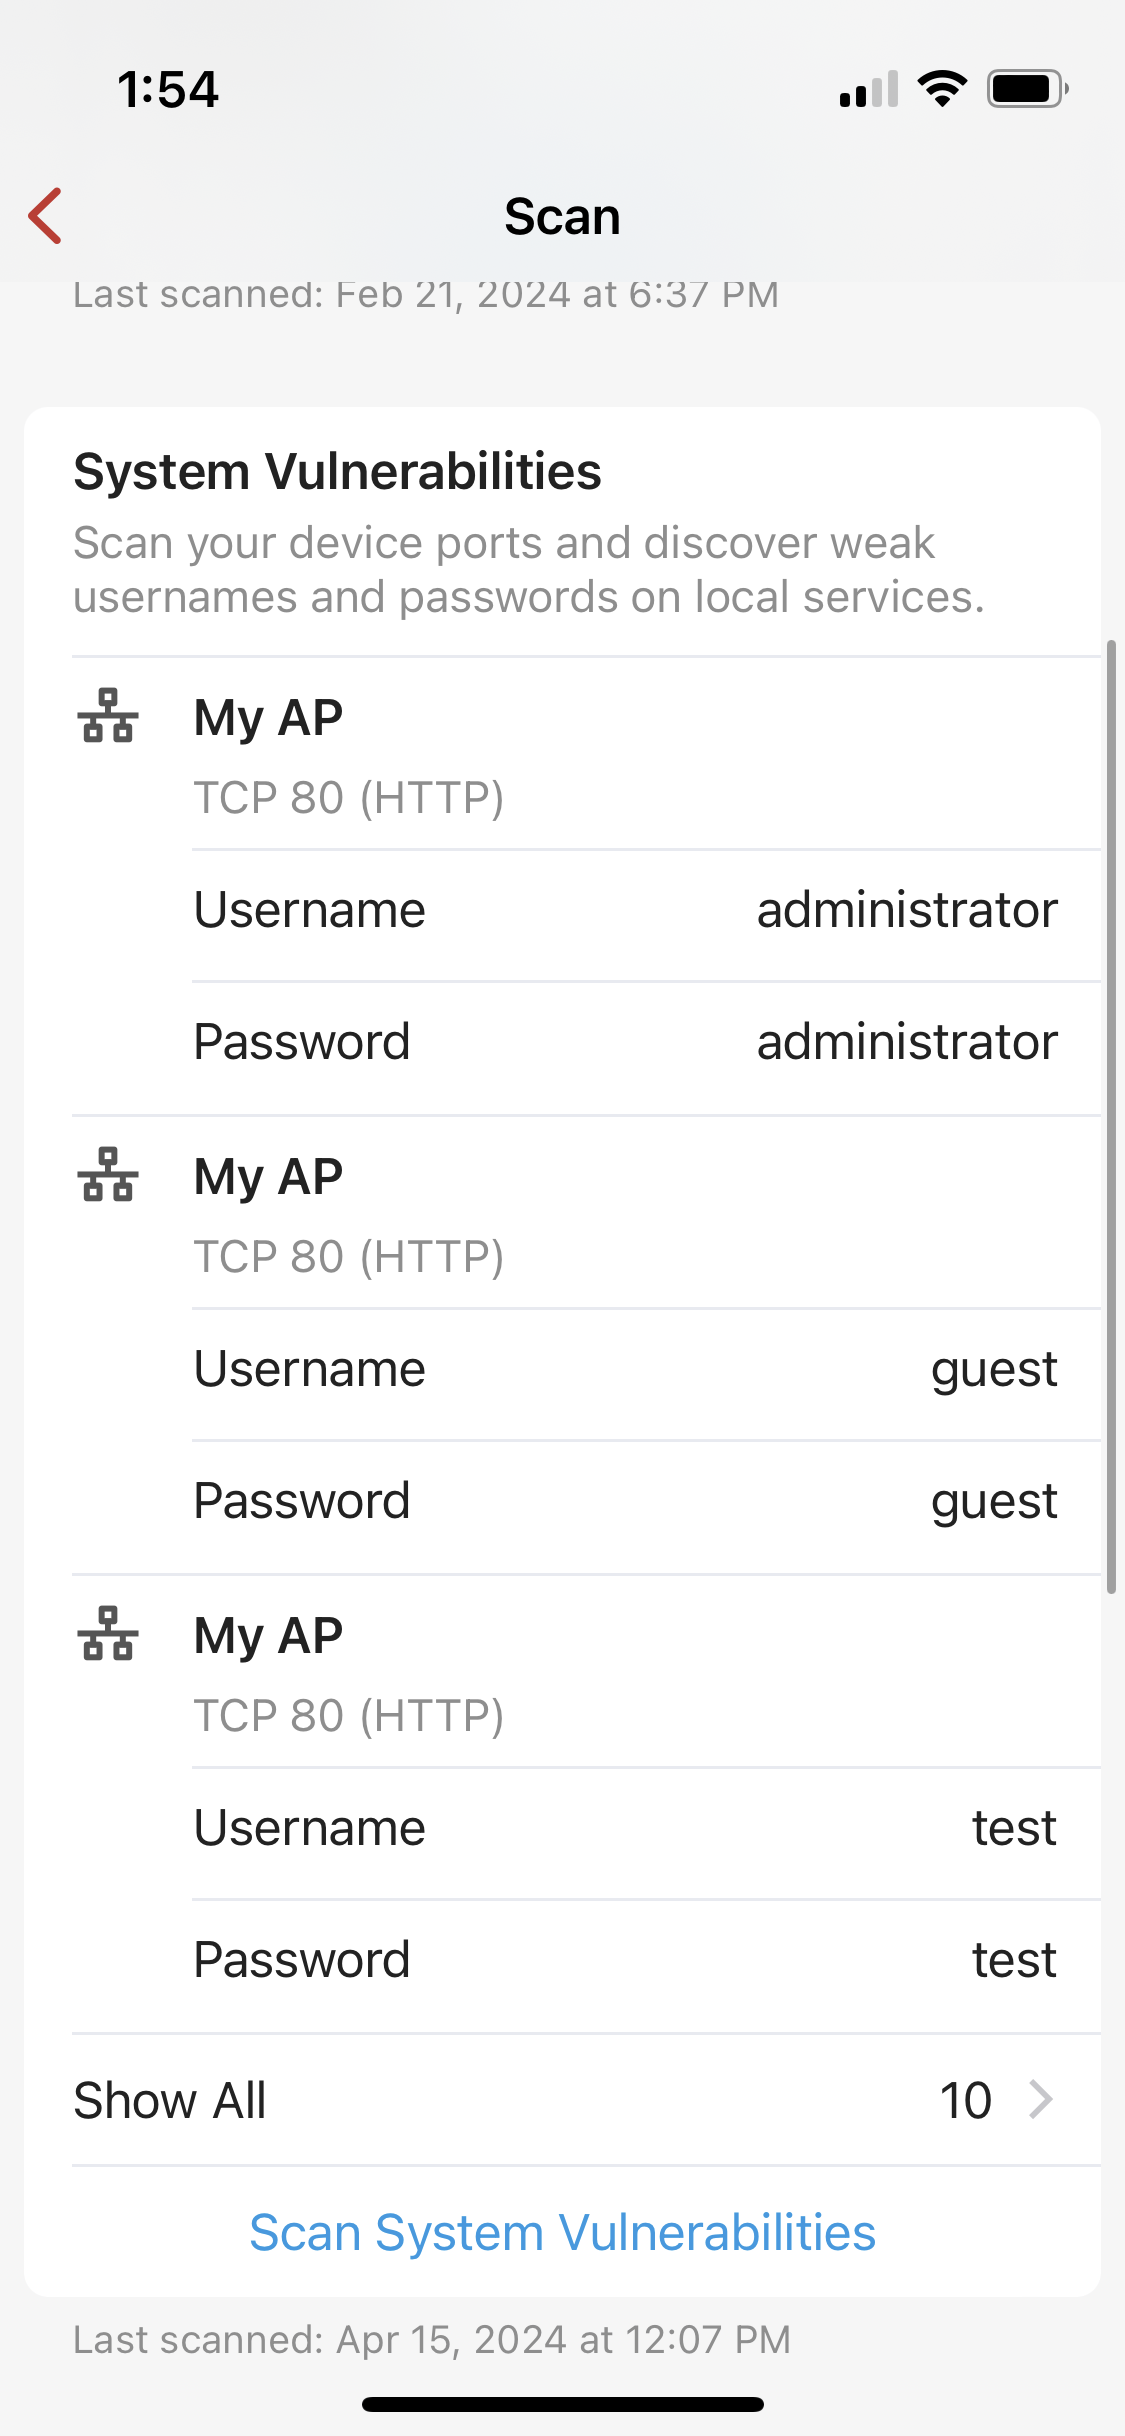Expand Show All list of 10 results
The width and height of the screenshot is (1125, 2436).
click(586, 2100)
